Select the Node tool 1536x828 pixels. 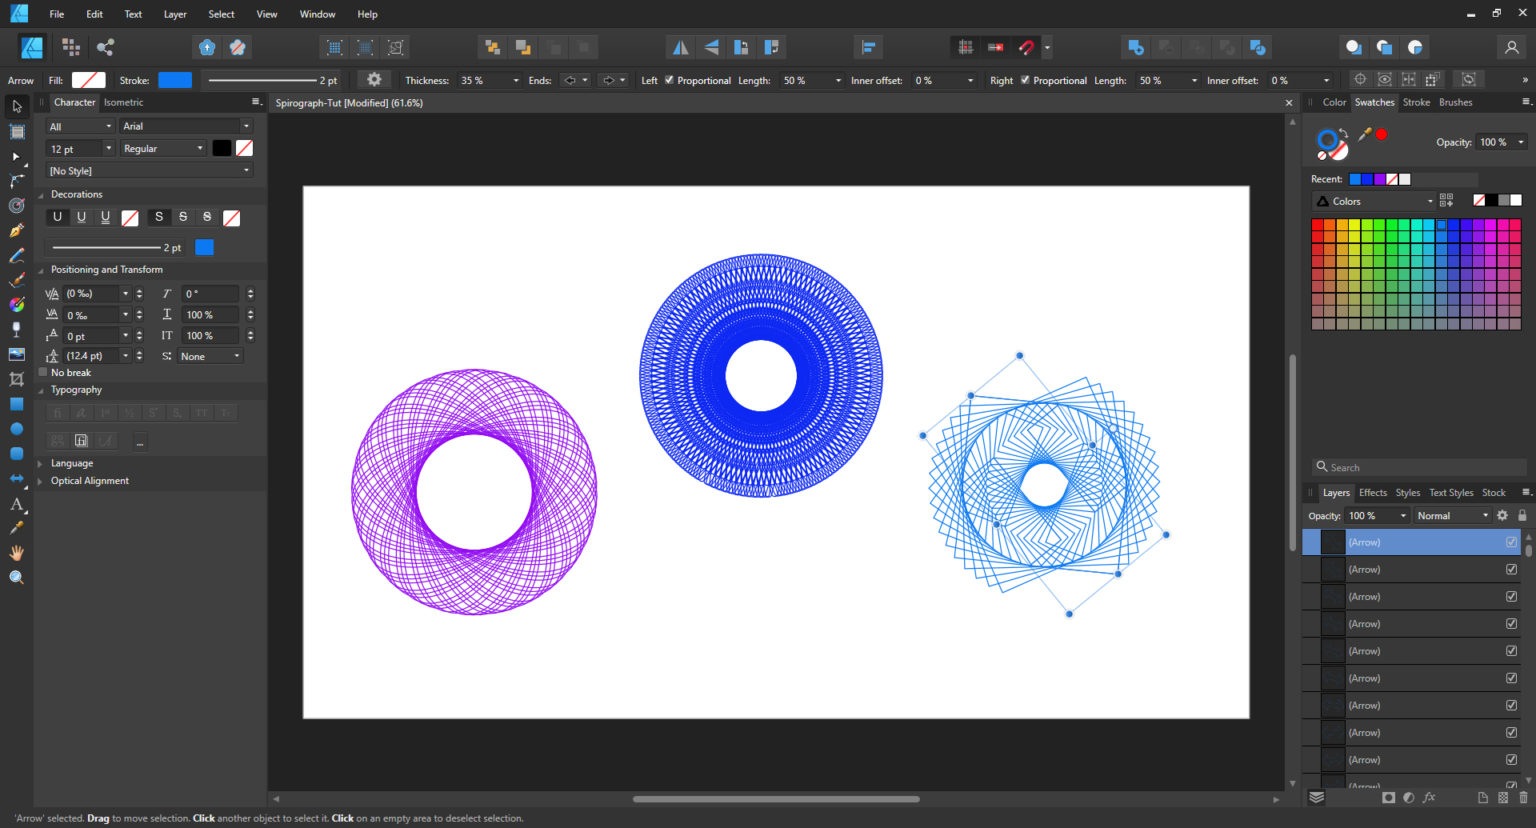pyautogui.click(x=16, y=156)
